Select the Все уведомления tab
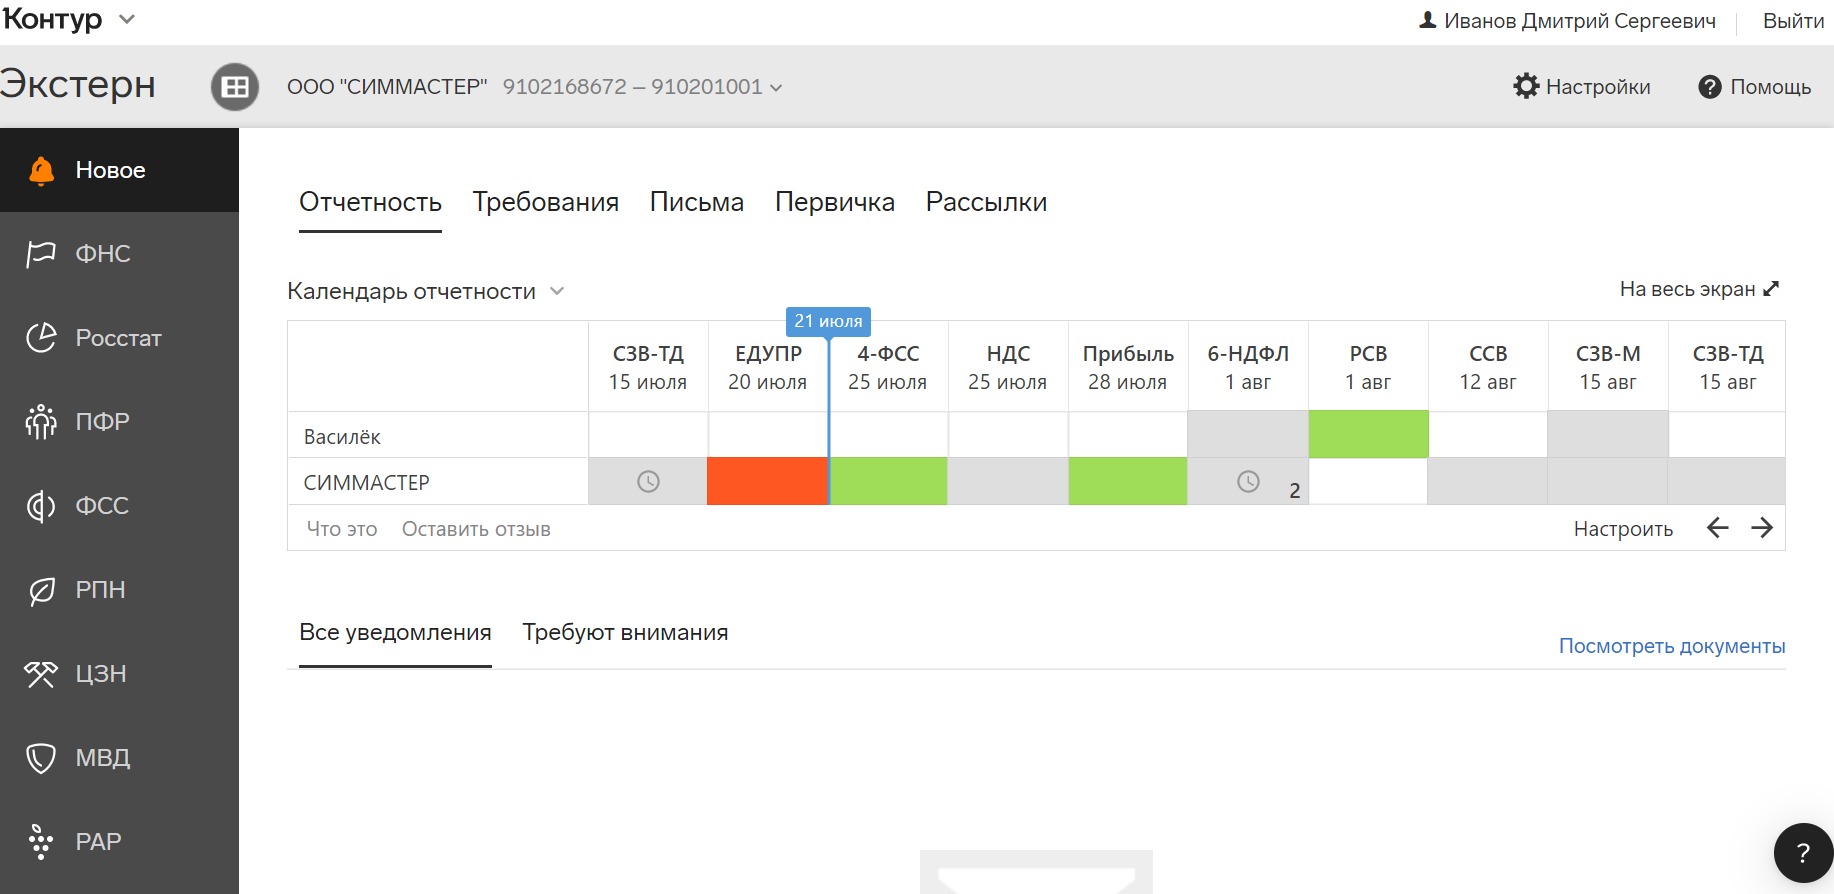 click(x=395, y=632)
